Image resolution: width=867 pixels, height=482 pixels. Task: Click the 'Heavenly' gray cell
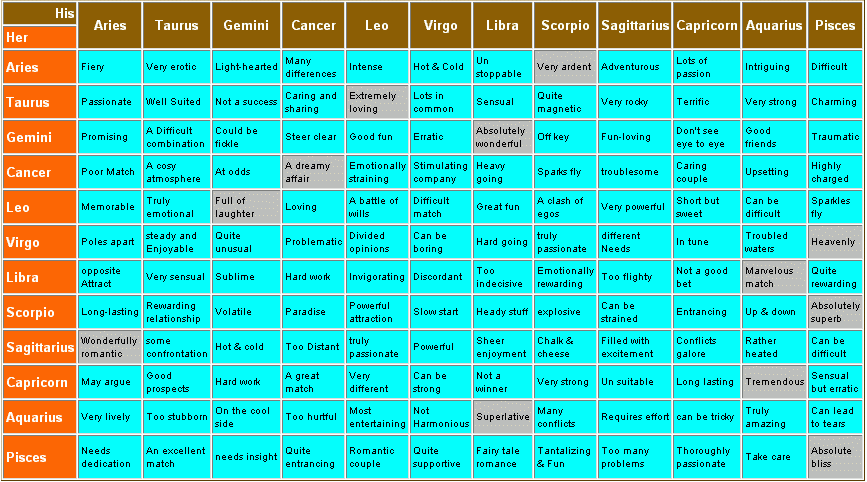pos(834,242)
